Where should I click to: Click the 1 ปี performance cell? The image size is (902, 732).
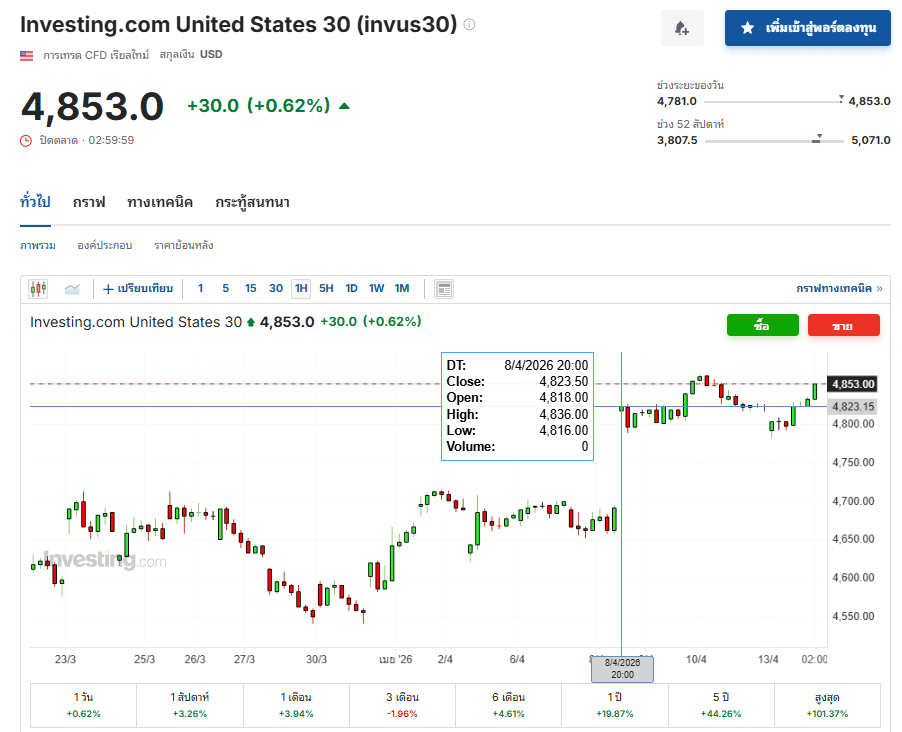(x=615, y=706)
